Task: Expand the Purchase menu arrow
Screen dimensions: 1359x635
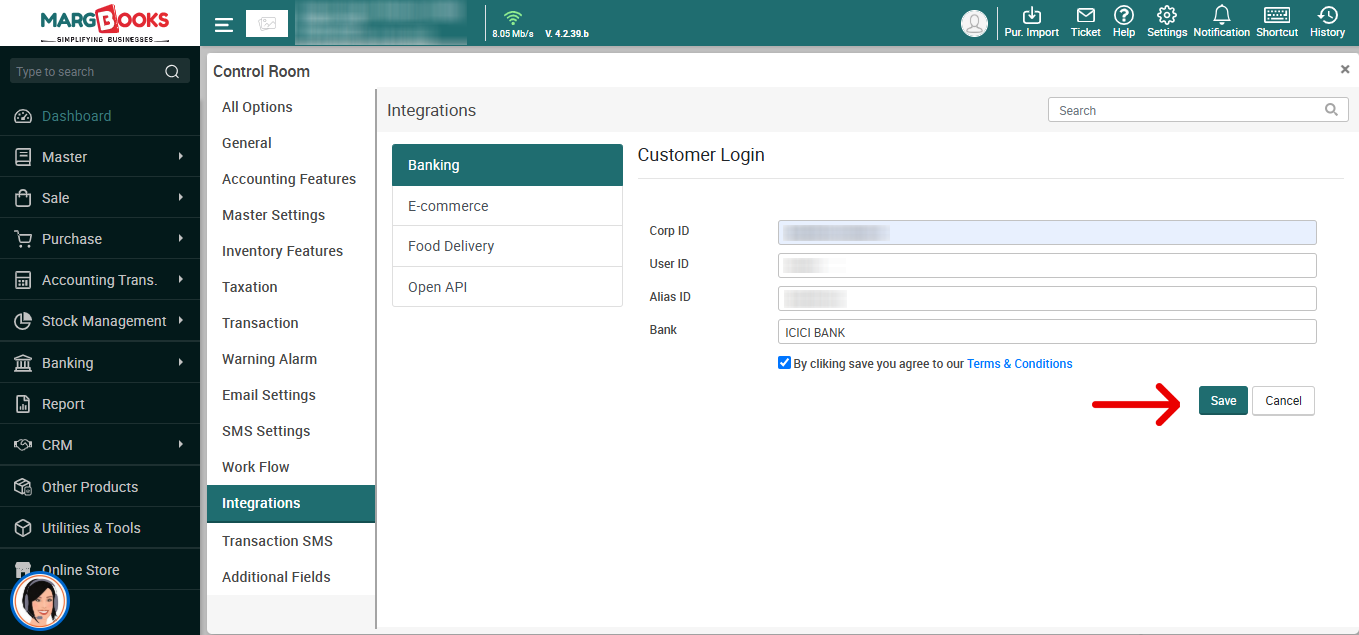Action: (181, 238)
